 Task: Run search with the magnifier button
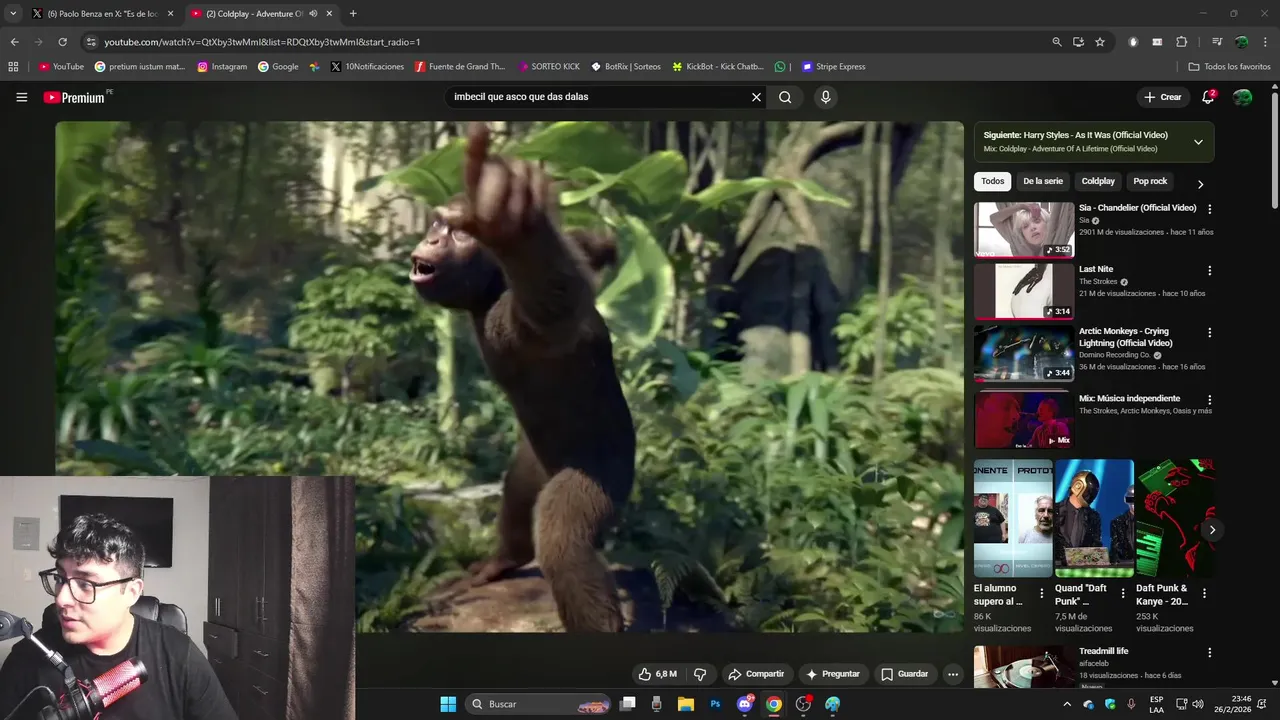(x=785, y=97)
